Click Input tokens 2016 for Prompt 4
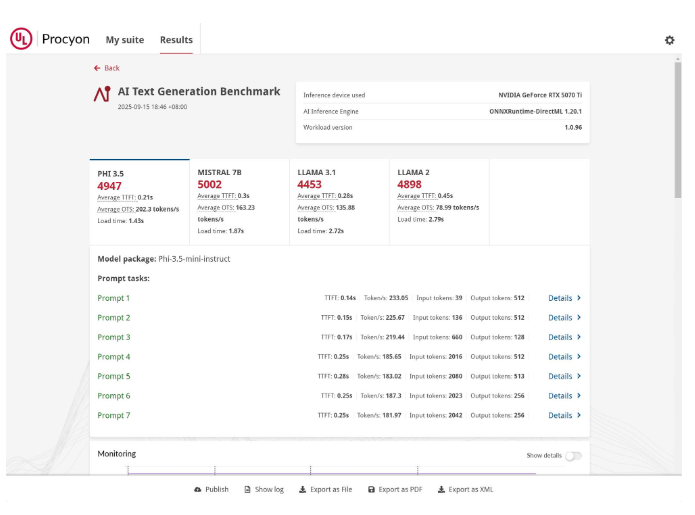The height and width of the screenshot is (515, 695). click(436, 356)
